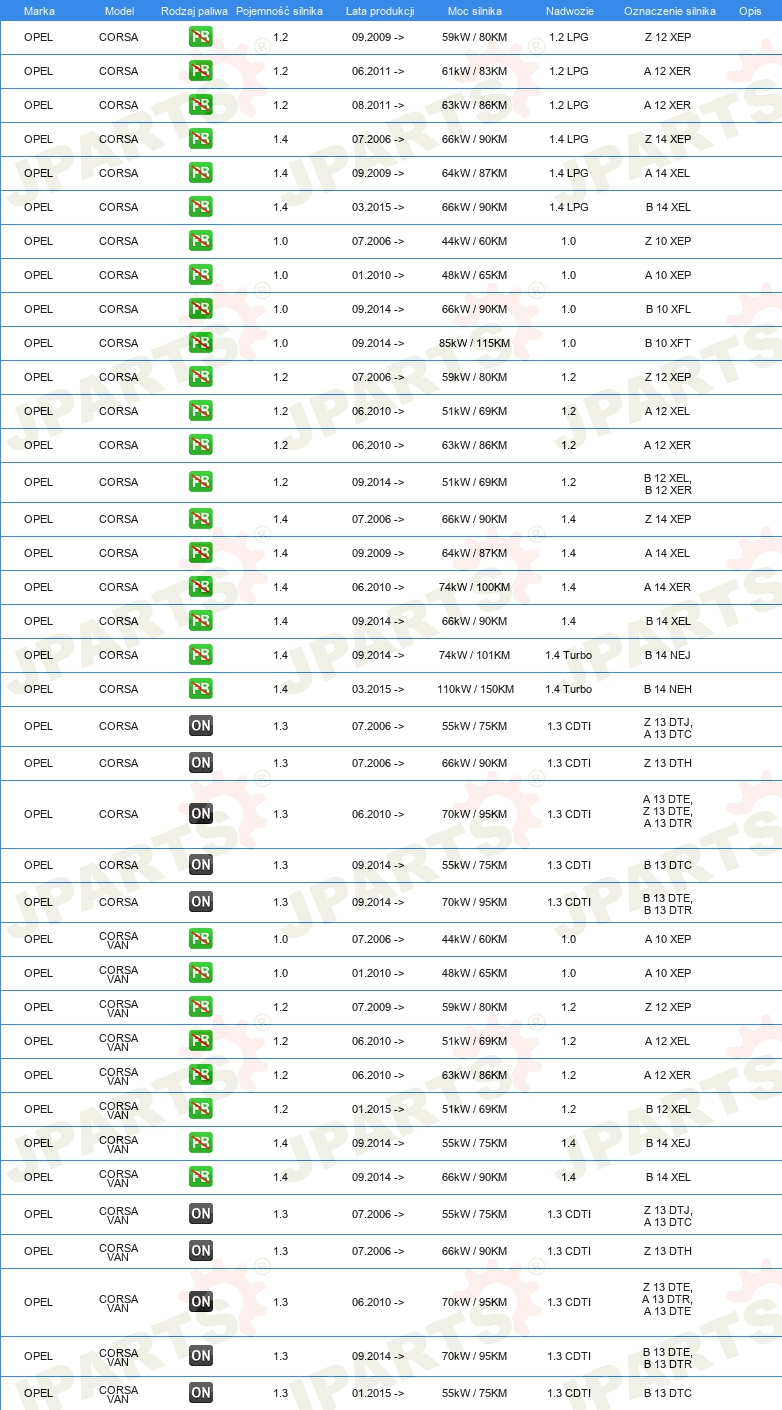This screenshot has height=1410, width=782.
Task: Select the PB icon in the Corsa Van B 14 XEJ row
Action: point(201,1143)
